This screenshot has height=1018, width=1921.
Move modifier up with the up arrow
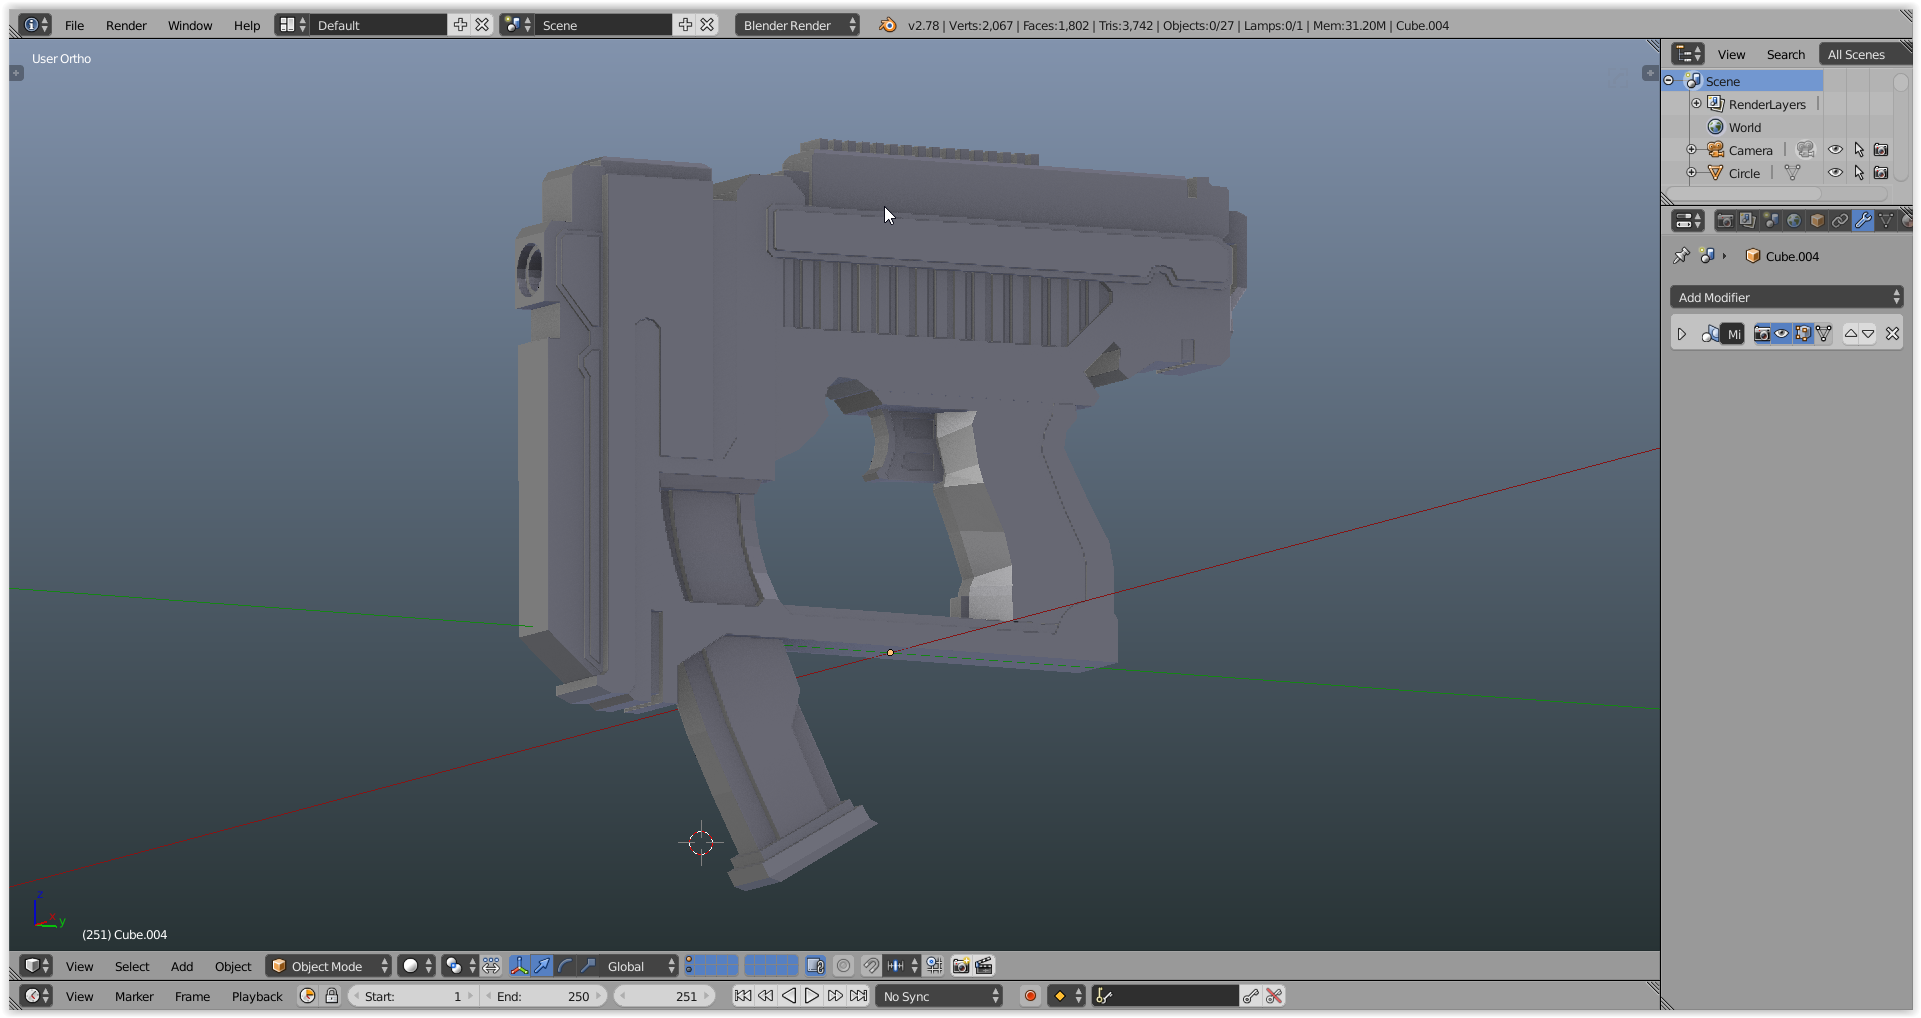pyautogui.click(x=1851, y=334)
